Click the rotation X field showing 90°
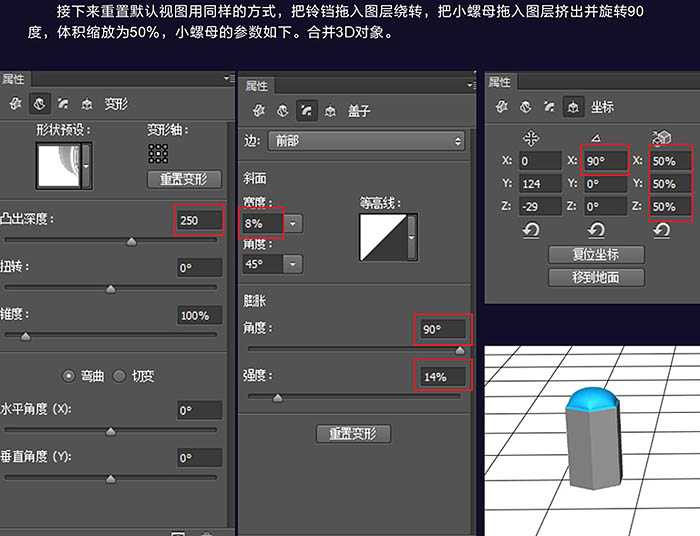Viewport: 700px width, 536px height. [605, 161]
